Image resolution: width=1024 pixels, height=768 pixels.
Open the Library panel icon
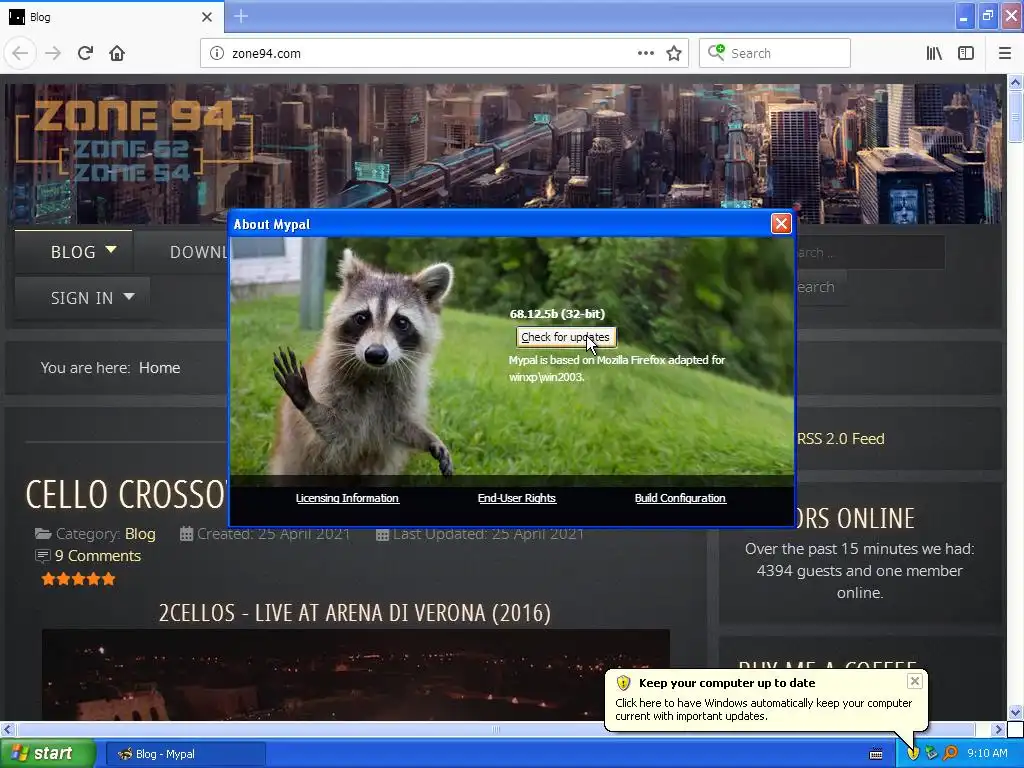click(935, 53)
